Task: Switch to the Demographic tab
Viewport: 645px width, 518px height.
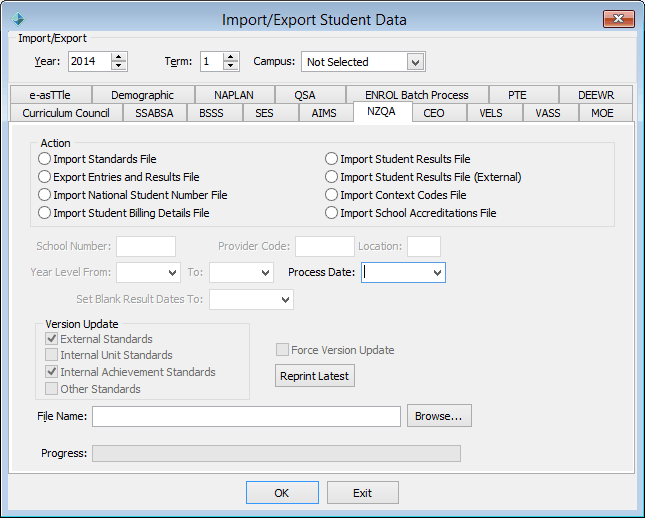Action: click(142, 95)
